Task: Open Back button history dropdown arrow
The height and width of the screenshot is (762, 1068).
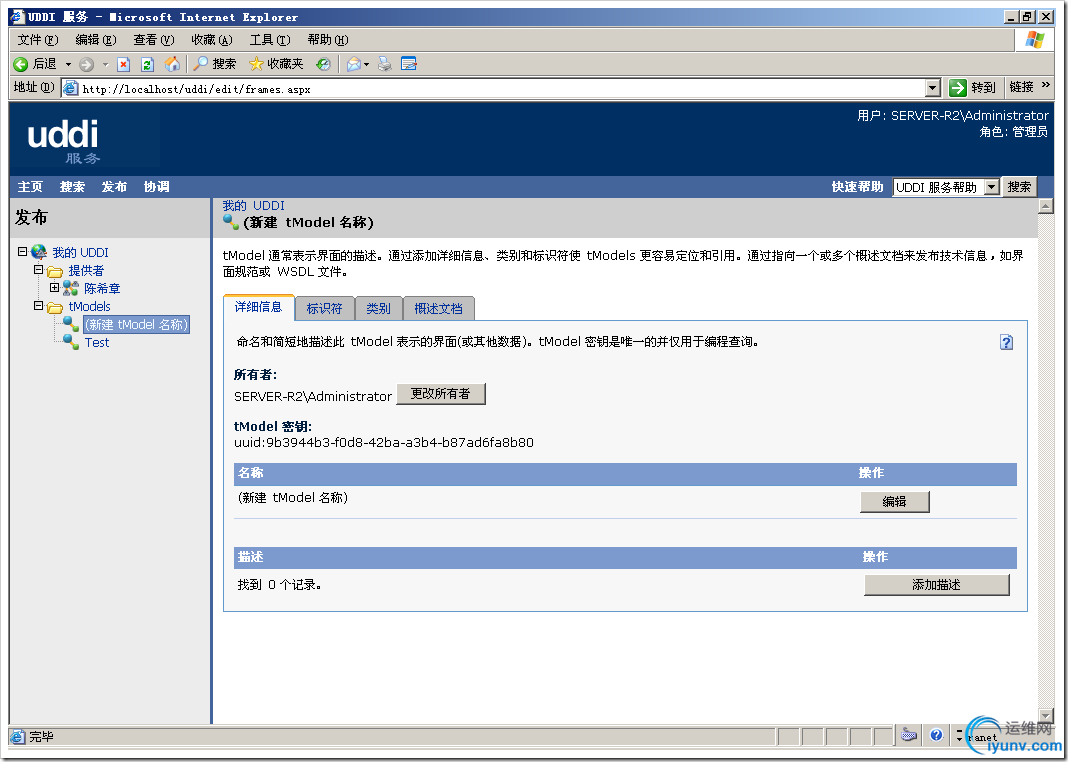Action: 68,64
